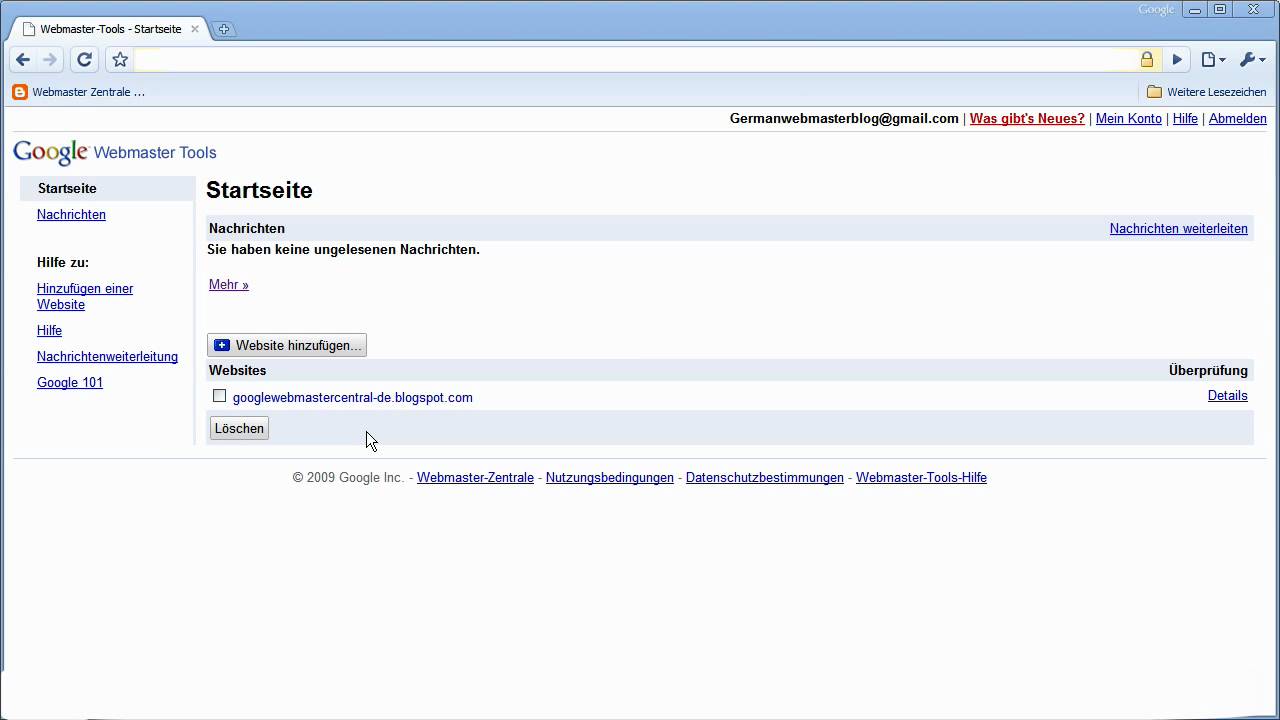Open Webmaster-Zentrale footer link
Screen dimensions: 1280x720
(x=475, y=477)
